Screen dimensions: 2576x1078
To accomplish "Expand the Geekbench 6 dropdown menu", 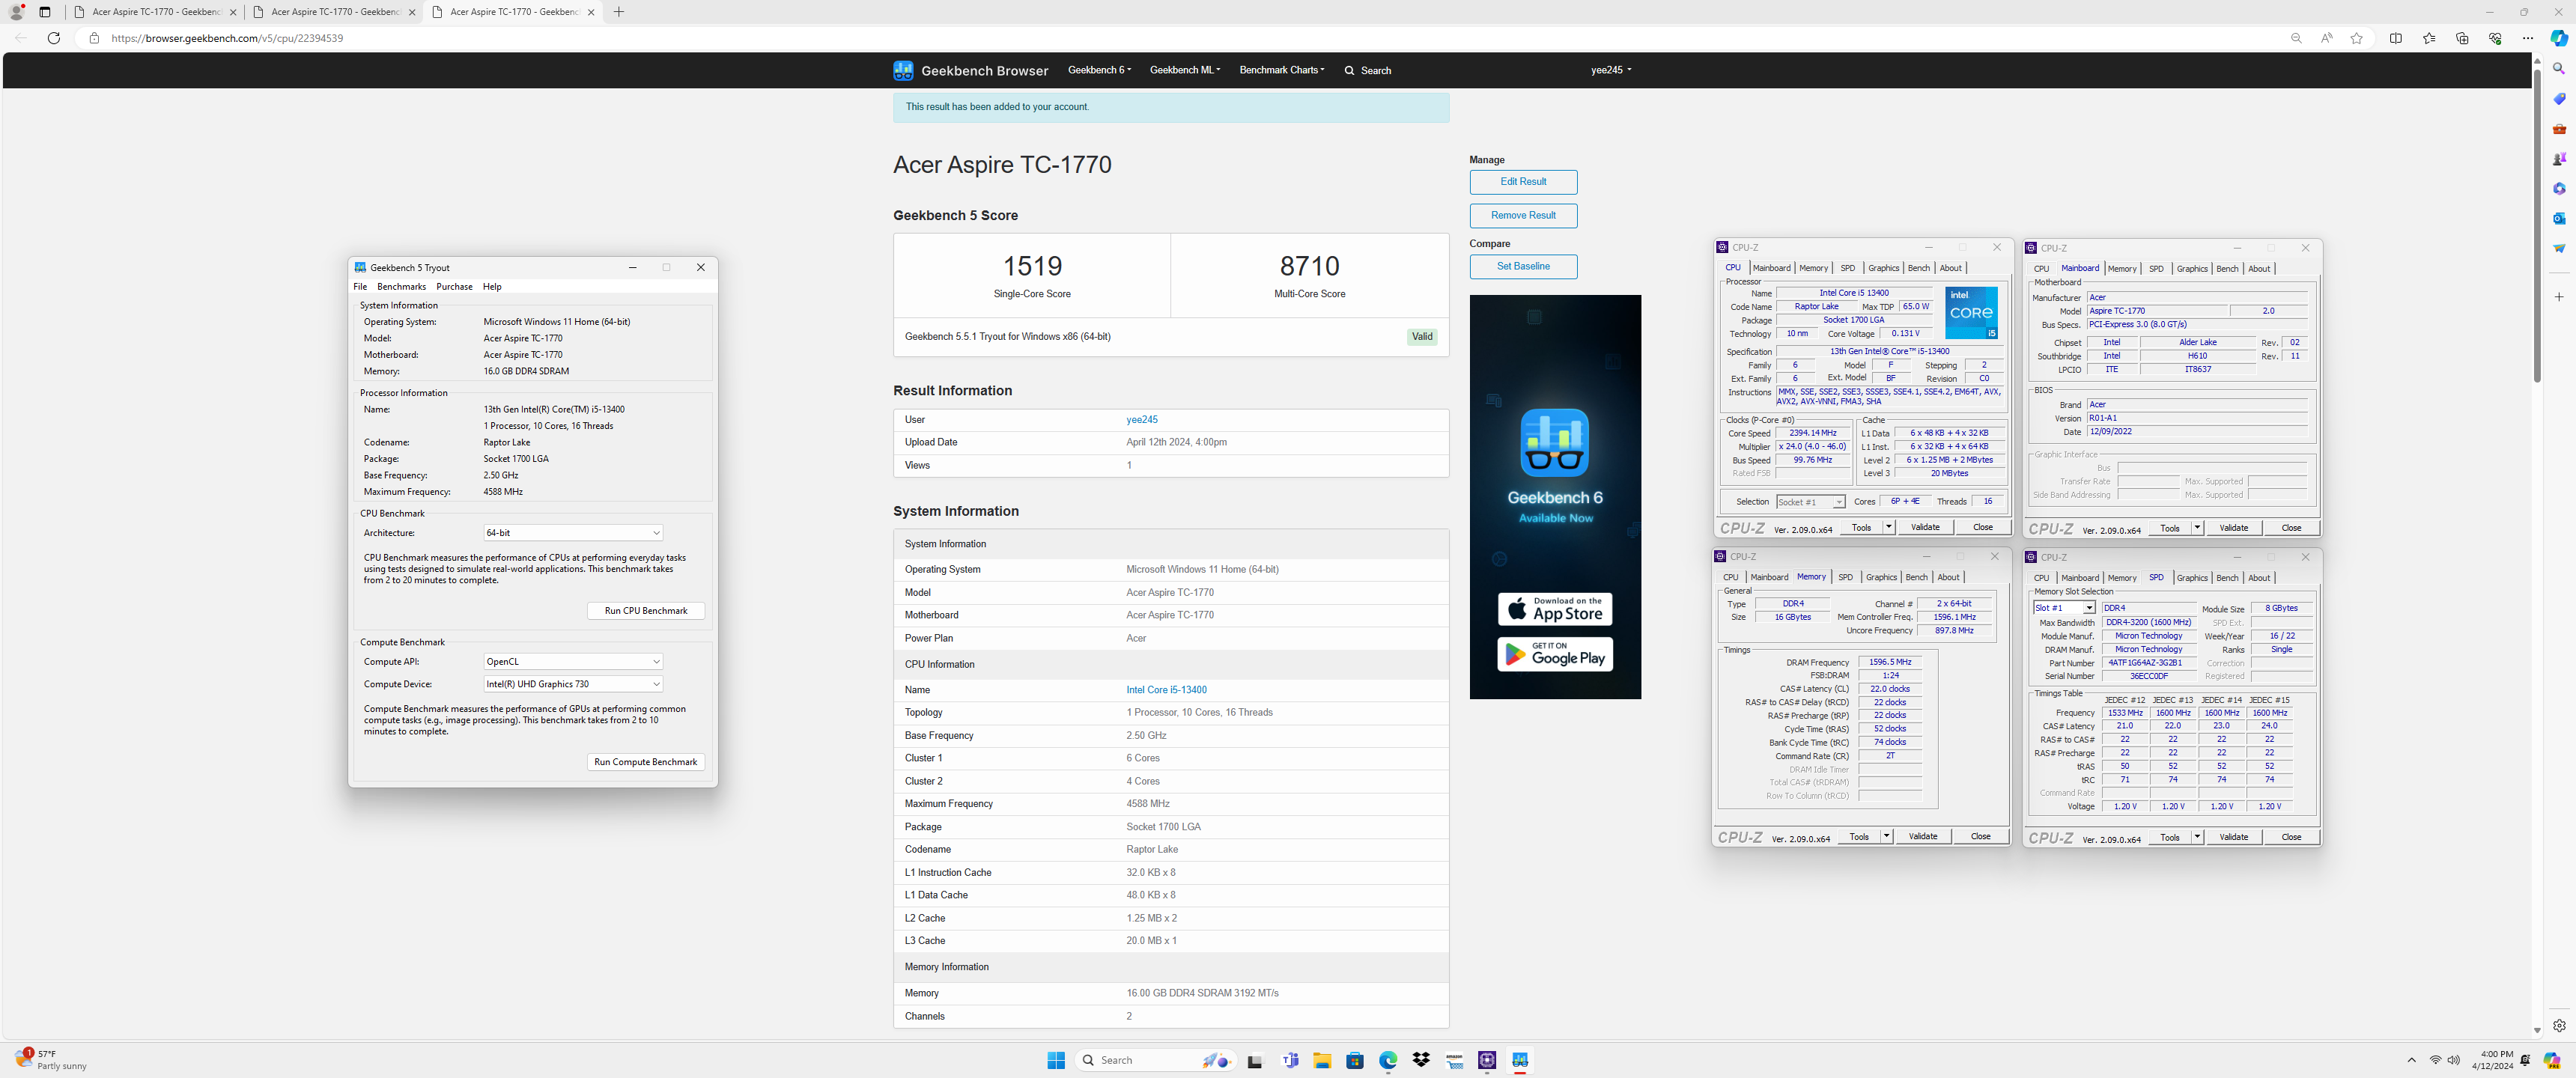I will (x=1099, y=70).
